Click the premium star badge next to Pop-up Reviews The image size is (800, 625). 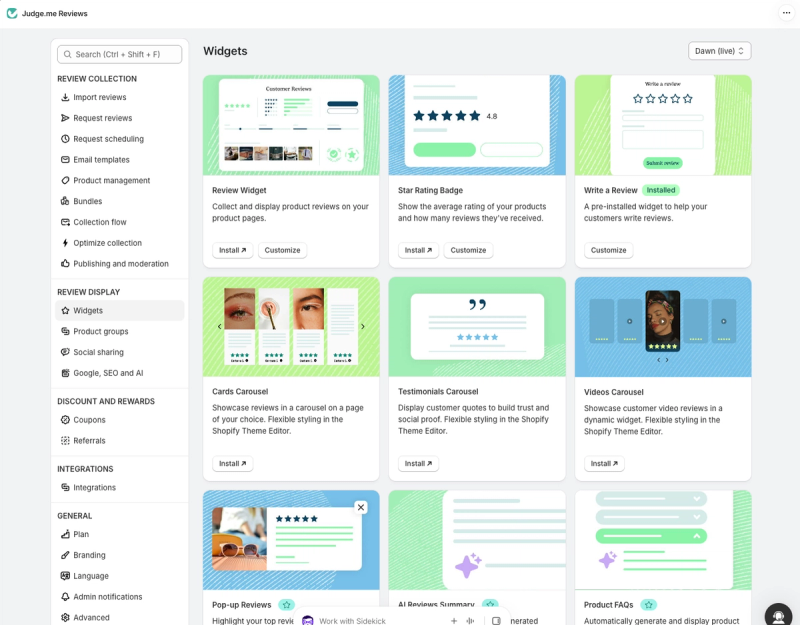(286, 605)
